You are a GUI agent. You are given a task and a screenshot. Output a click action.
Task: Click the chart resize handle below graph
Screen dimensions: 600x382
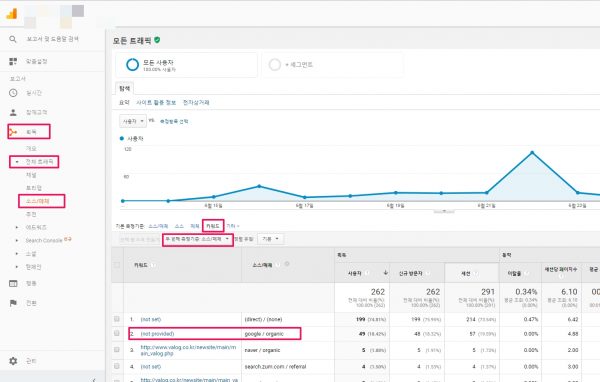(x=444, y=211)
